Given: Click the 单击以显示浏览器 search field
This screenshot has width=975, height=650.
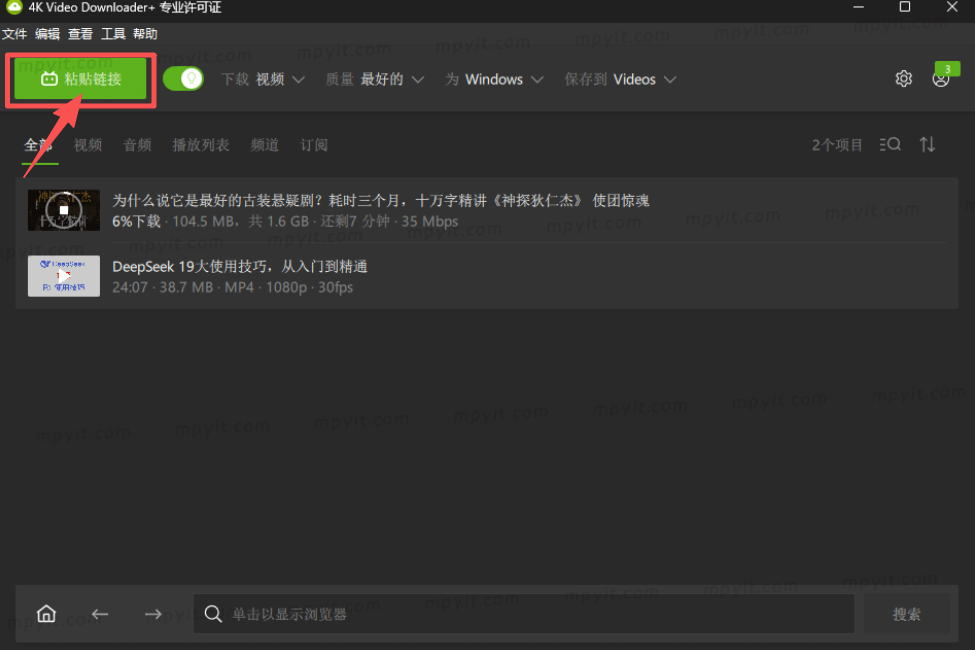Looking at the screenshot, I should pos(524,614).
